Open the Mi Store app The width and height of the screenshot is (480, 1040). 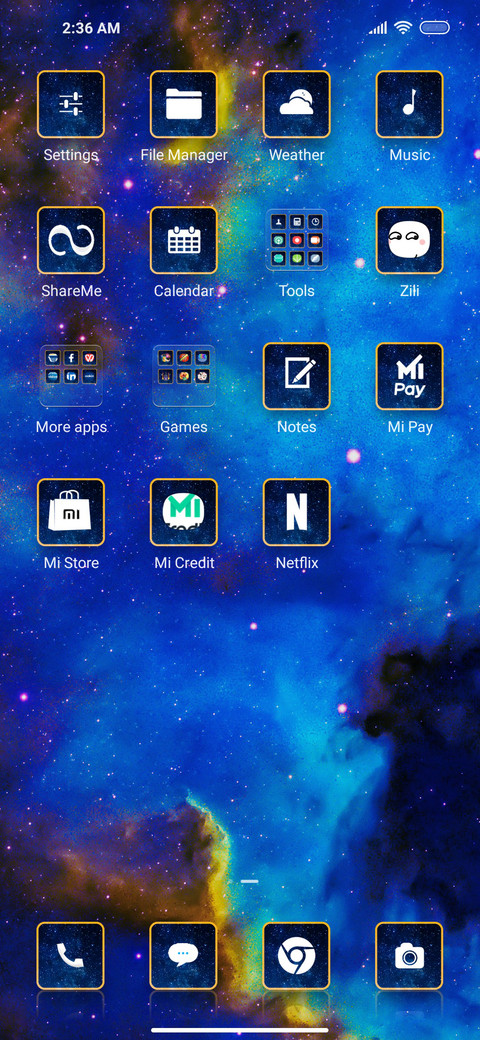coord(71,512)
